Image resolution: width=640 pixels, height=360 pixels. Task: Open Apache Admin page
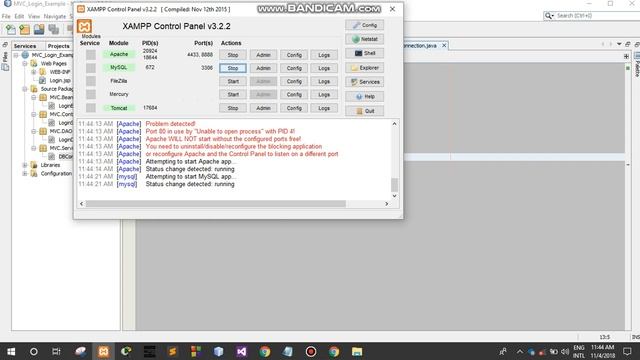pyautogui.click(x=263, y=55)
